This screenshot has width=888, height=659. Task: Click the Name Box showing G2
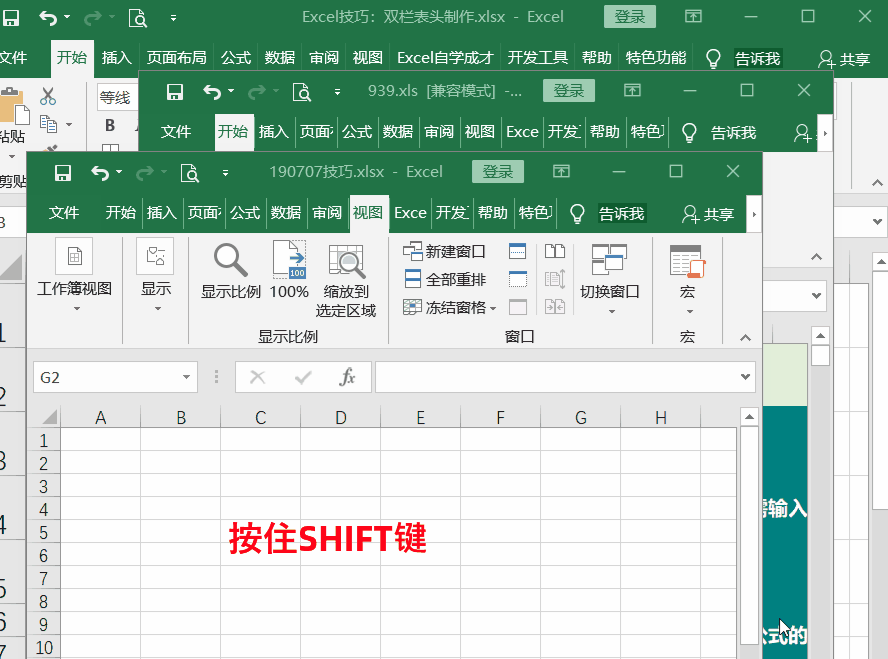108,377
